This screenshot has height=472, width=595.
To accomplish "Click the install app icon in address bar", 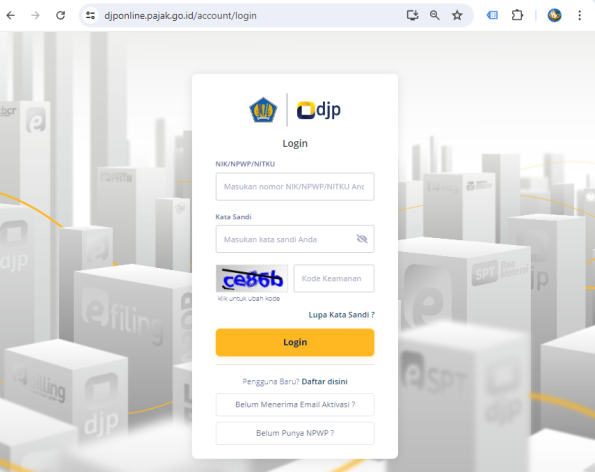I will pos(412,16).
